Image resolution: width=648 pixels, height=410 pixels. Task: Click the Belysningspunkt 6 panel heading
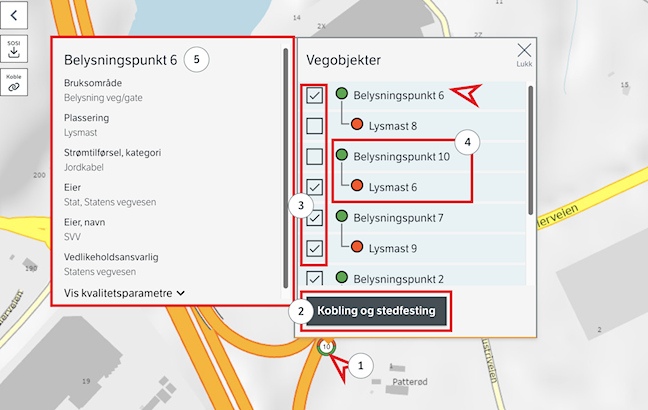pyautogui.click(x=120, y=60)
